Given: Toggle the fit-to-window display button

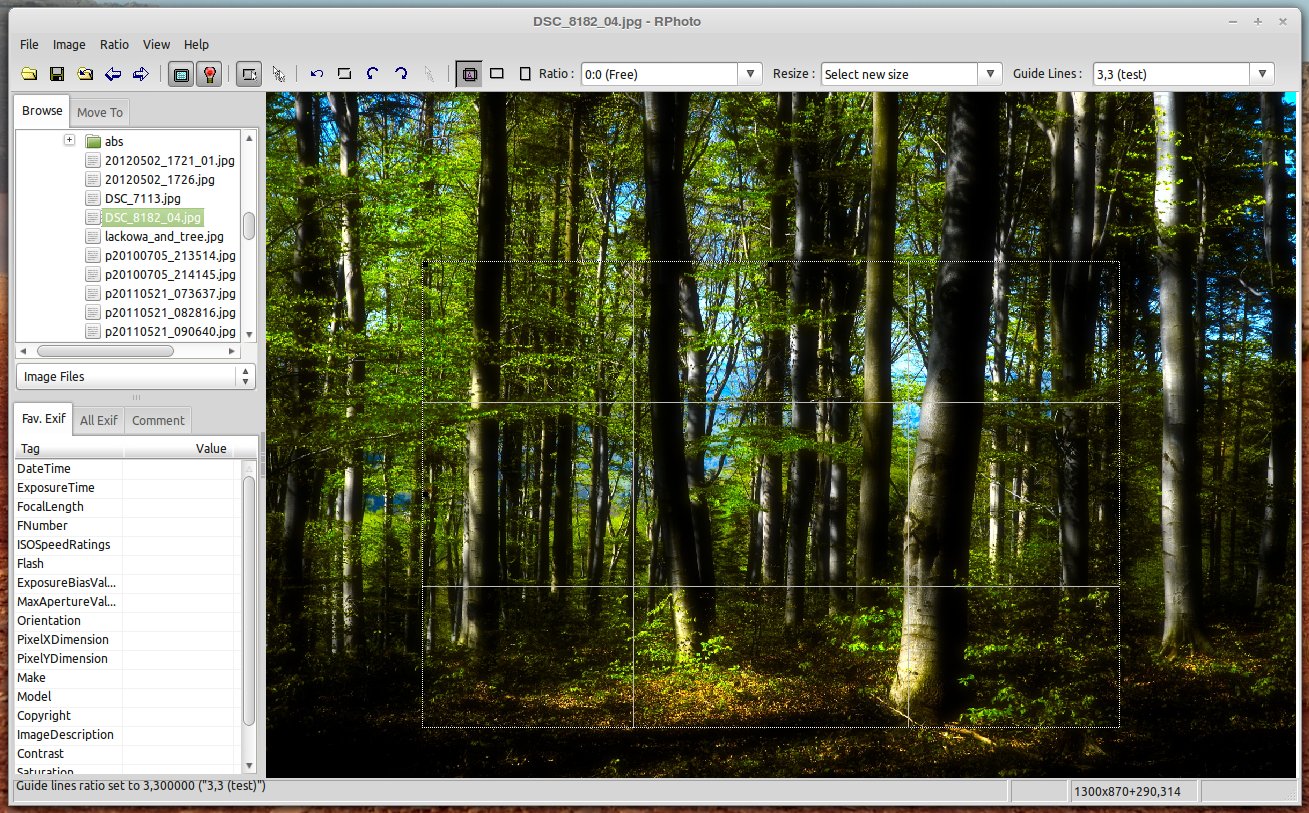Looking at the screenshot, I should point(180,74).
